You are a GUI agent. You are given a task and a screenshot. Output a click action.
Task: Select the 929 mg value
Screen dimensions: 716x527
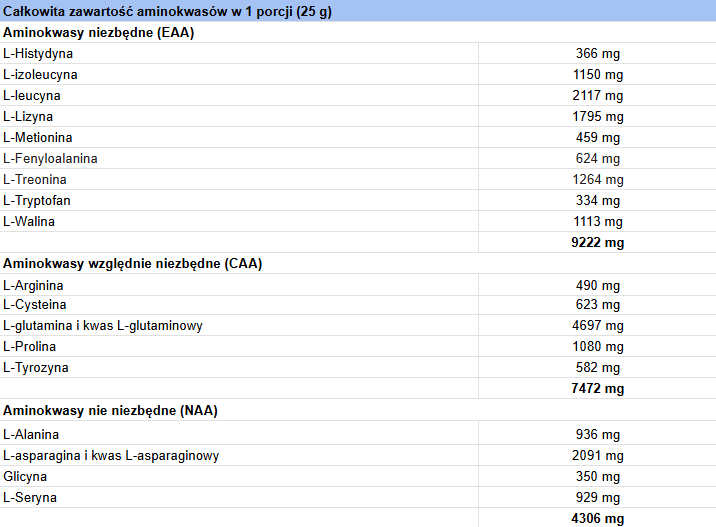[x=598, y=498]
